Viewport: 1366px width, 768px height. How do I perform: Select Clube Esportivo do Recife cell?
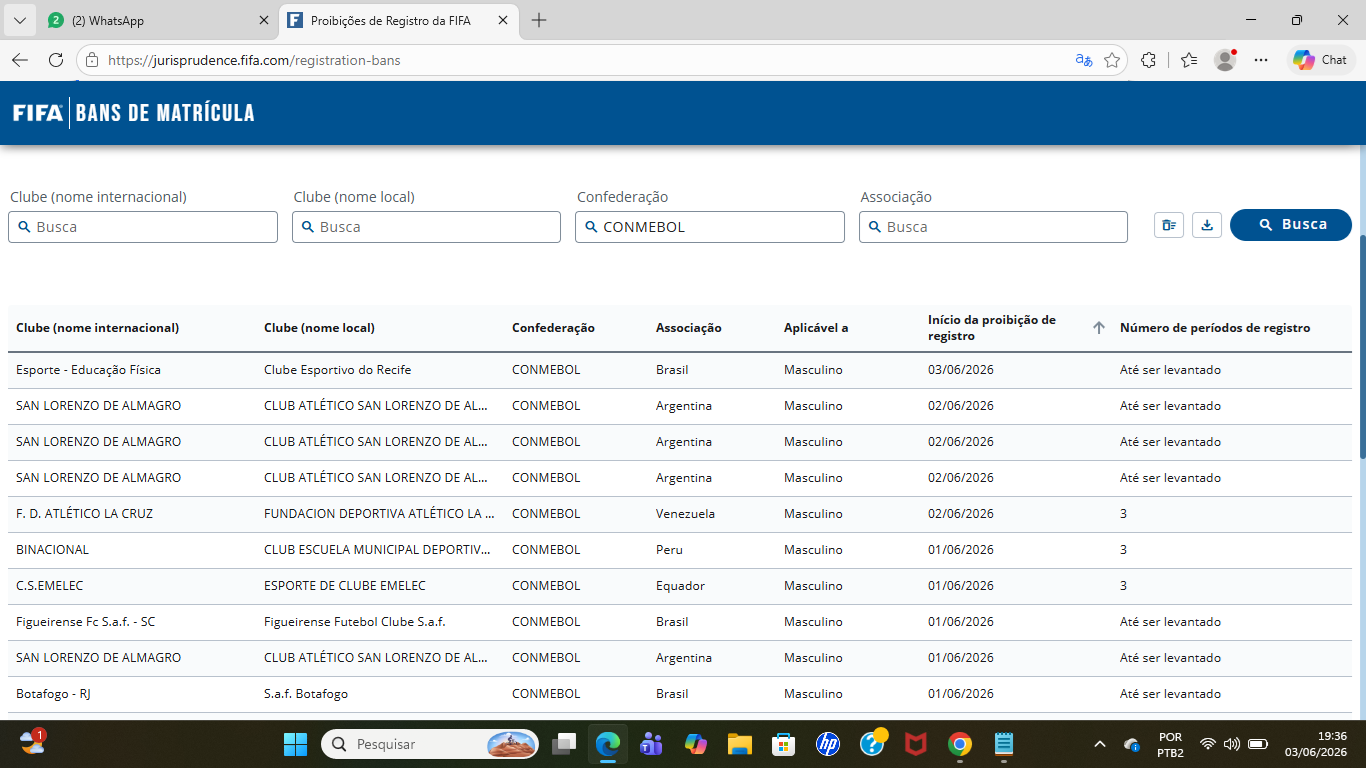coord(337,370)
